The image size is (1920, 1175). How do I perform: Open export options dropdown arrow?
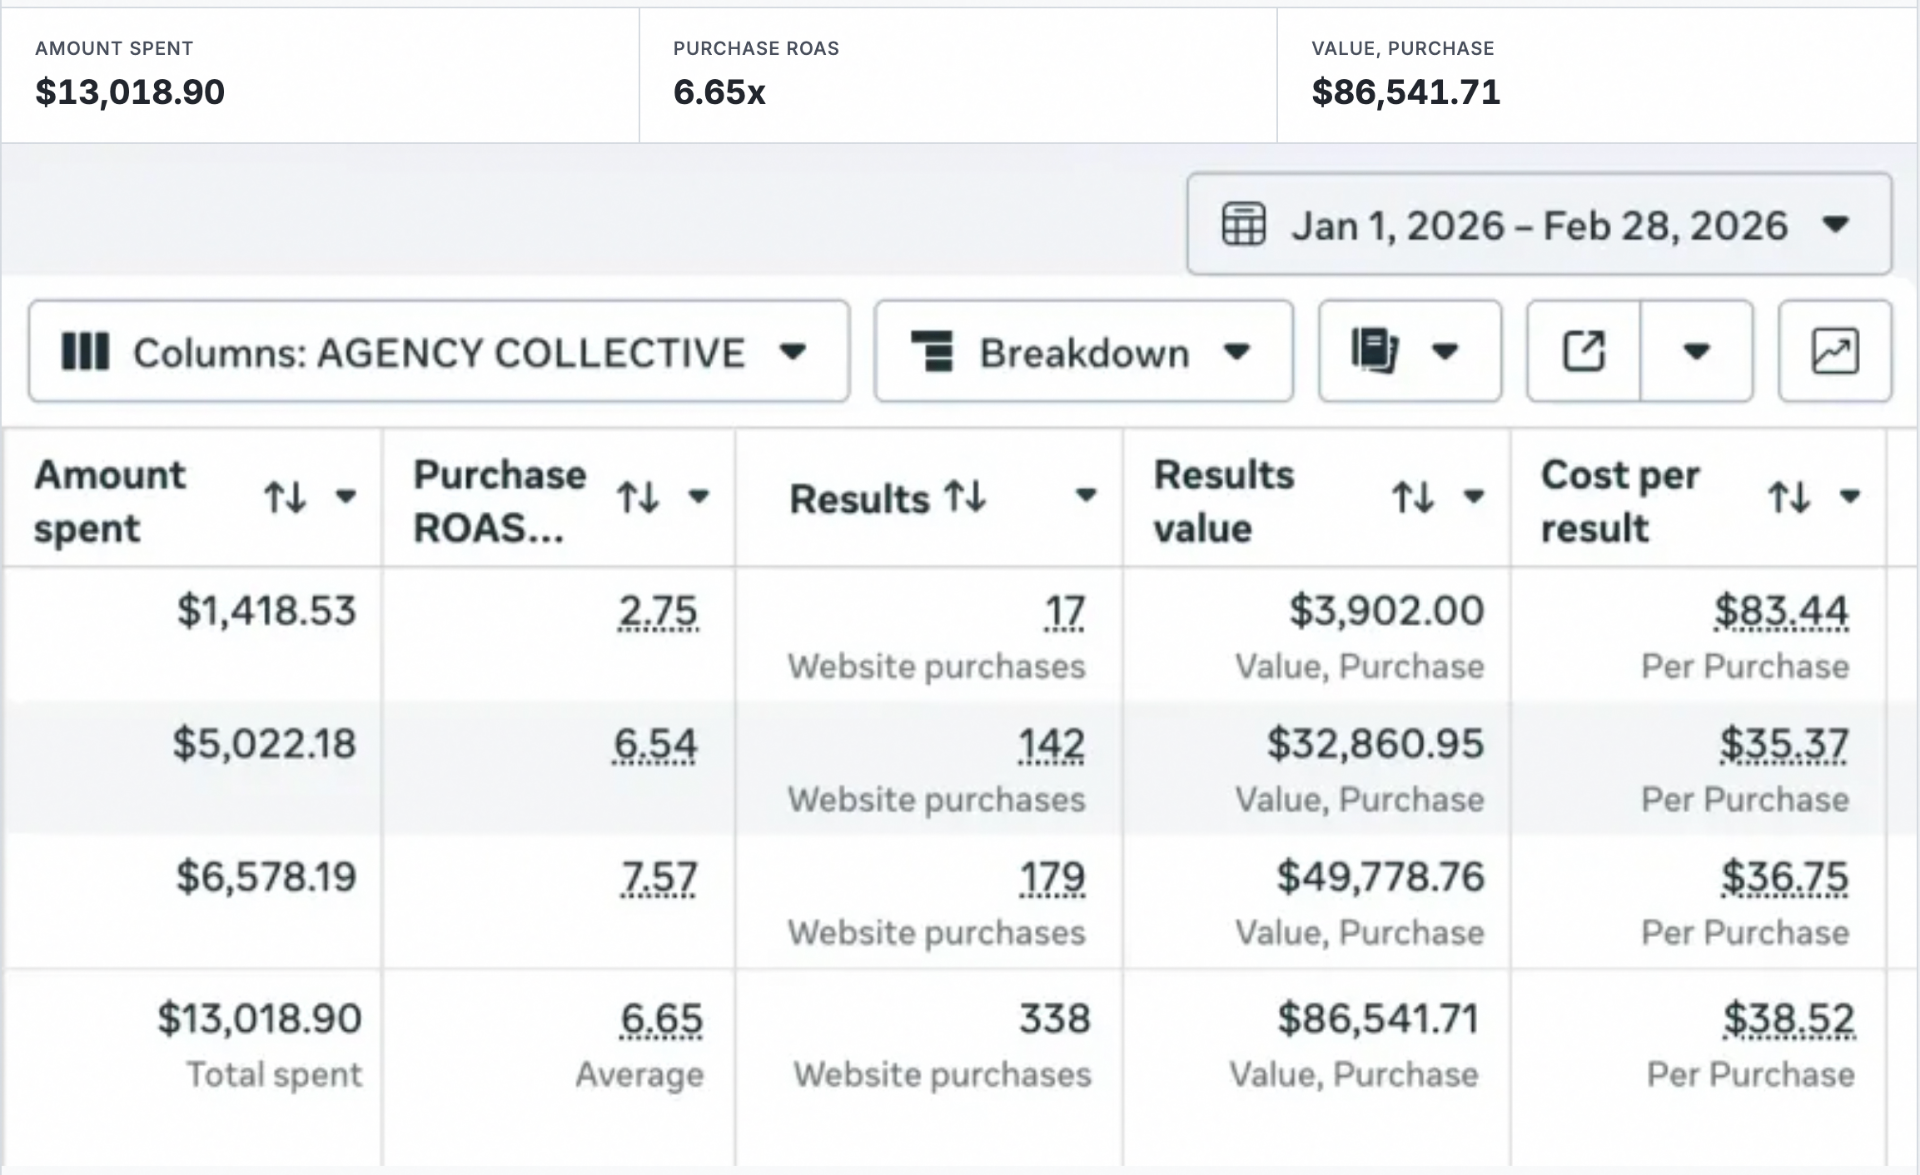coord(1696,351)
